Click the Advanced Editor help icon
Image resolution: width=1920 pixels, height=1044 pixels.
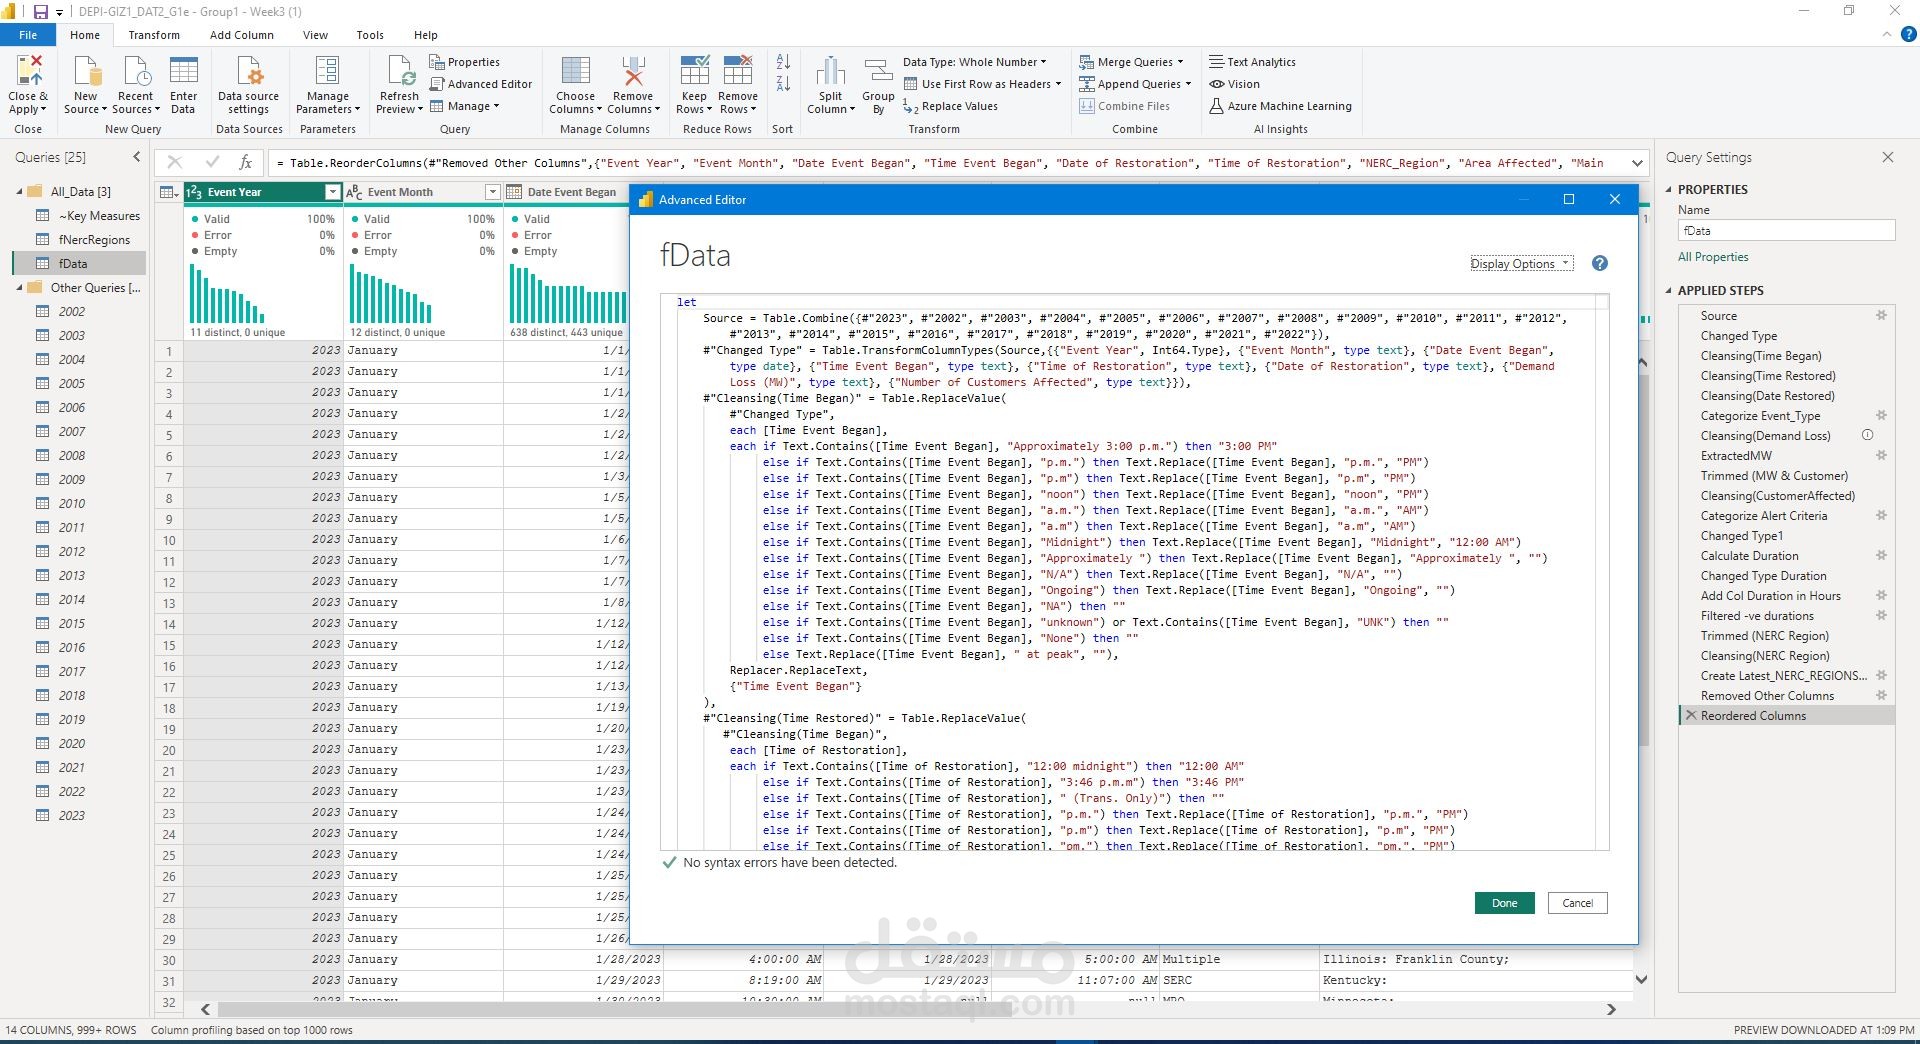(x=1600, y=263)
